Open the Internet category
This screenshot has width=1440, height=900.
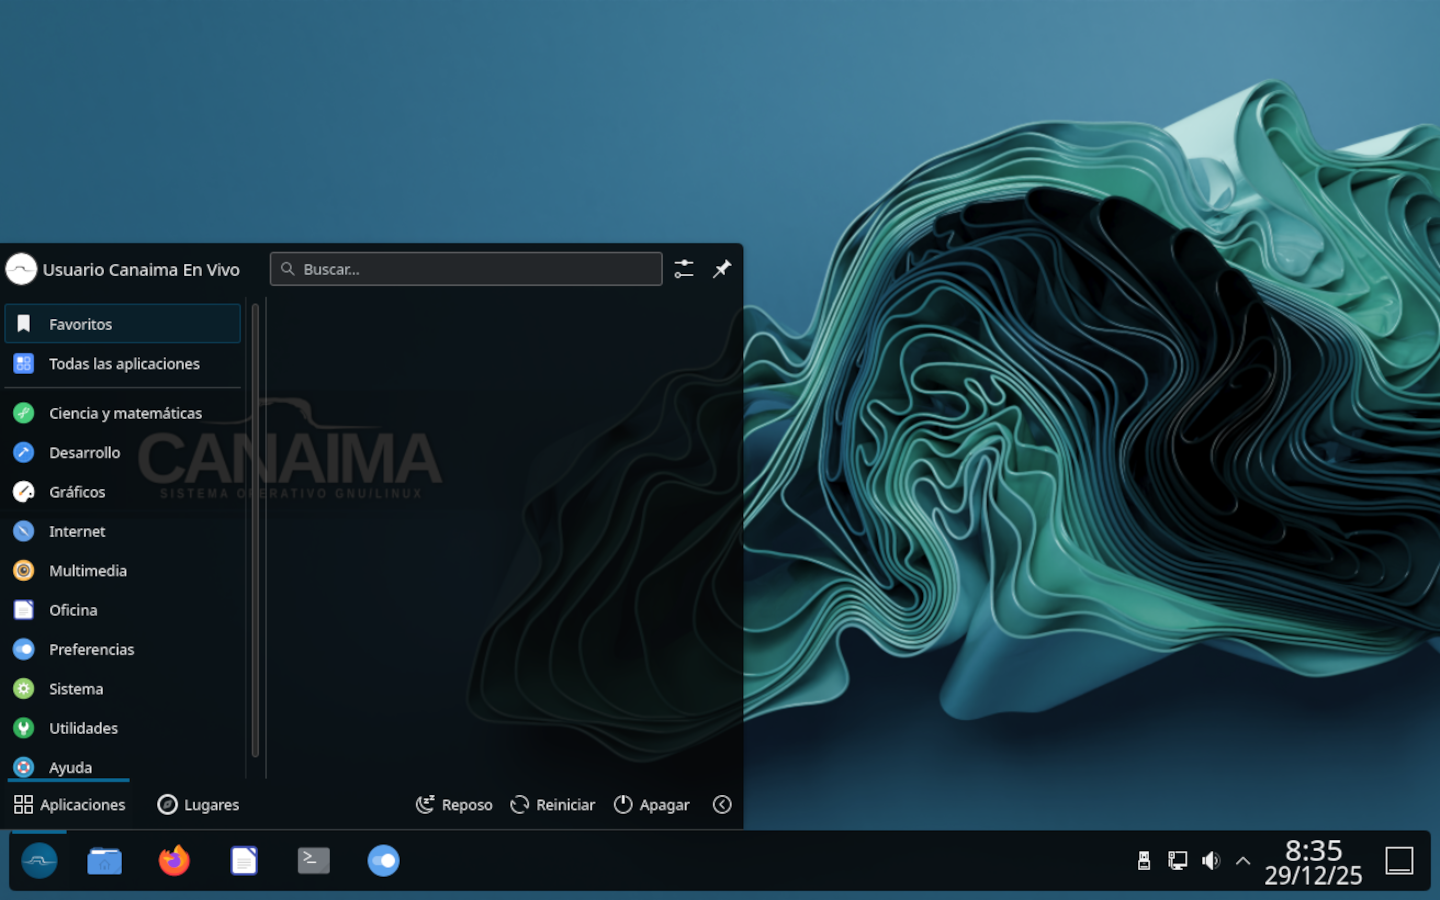click(x=77, y=531)
